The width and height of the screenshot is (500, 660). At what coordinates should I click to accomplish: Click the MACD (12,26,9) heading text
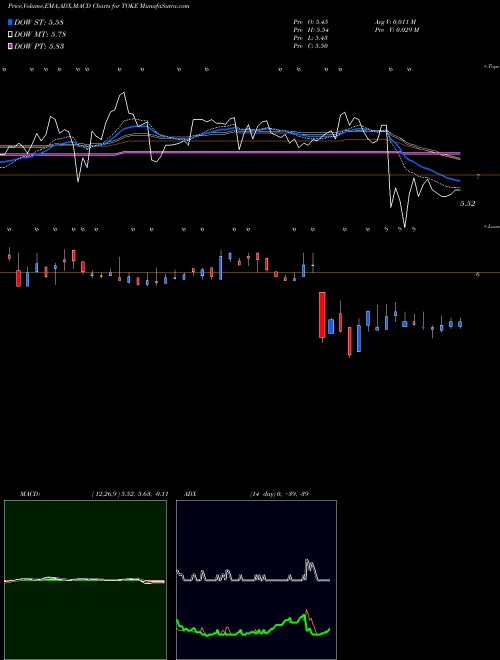coord(94,494)
